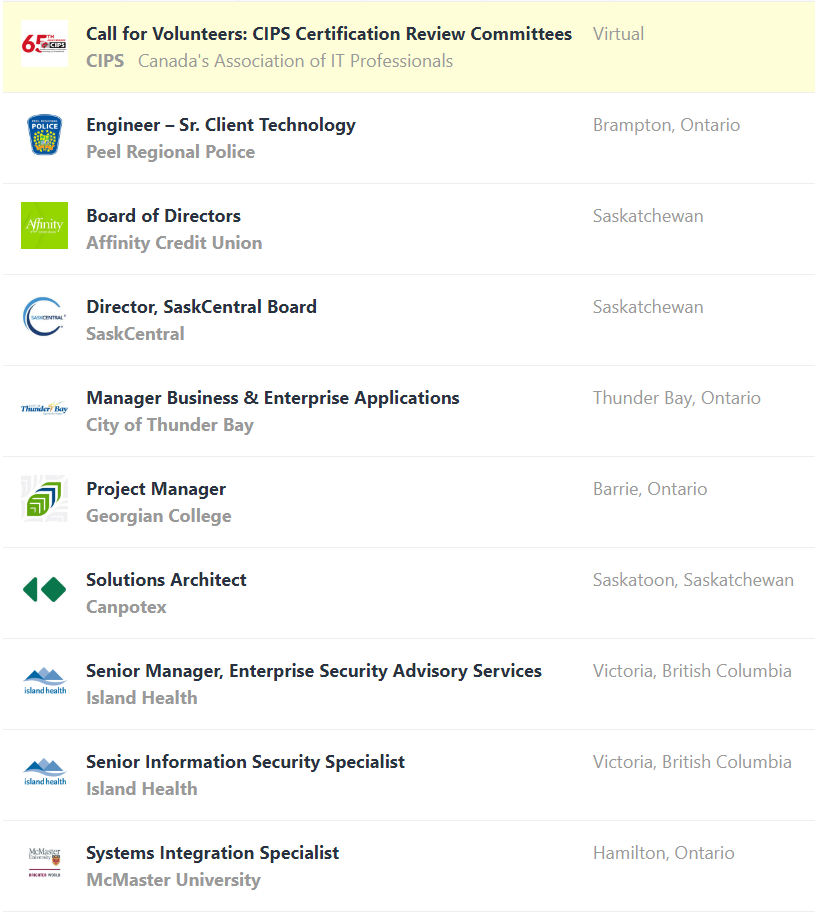815x920 pixels.
Task: Open the Project Manager job listing
Action: (155, 489)
